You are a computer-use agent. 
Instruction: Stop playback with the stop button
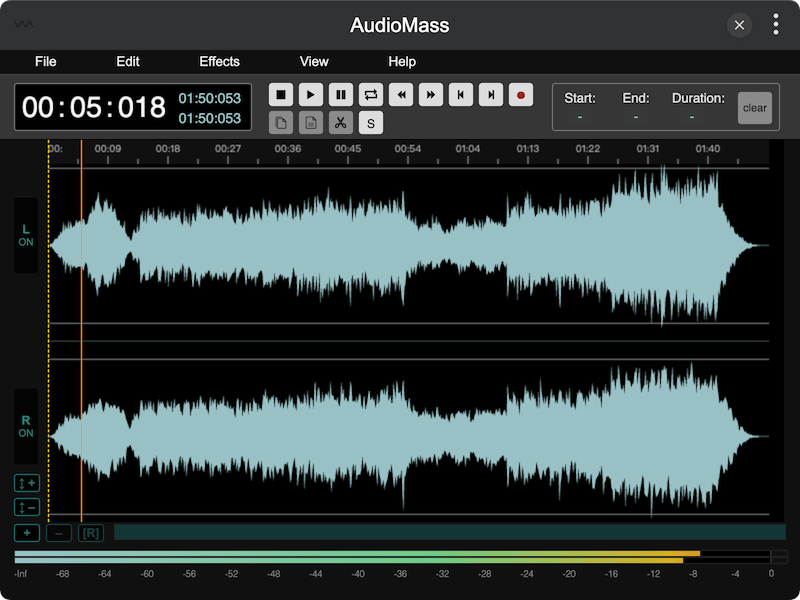[x=281, y=95]
